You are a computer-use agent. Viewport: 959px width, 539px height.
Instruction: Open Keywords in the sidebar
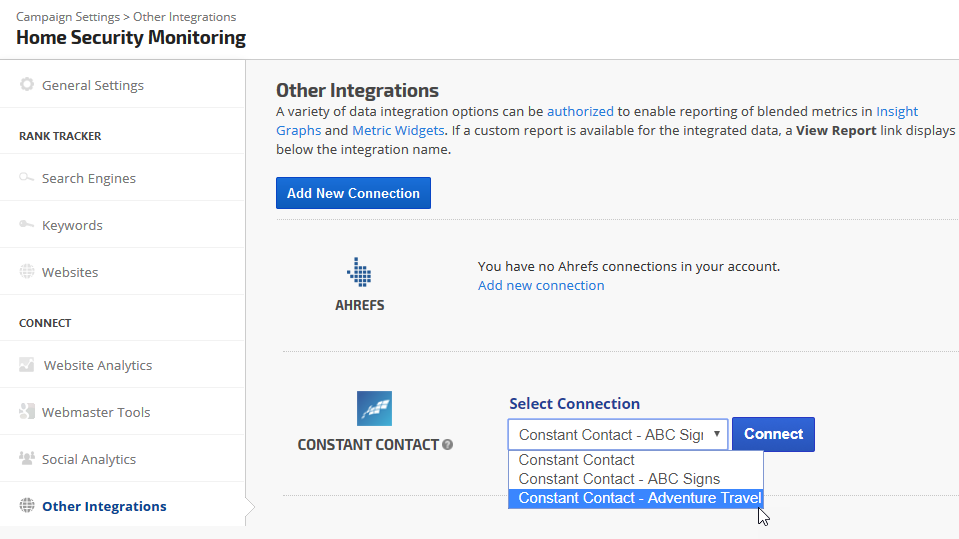coord(72,225)
